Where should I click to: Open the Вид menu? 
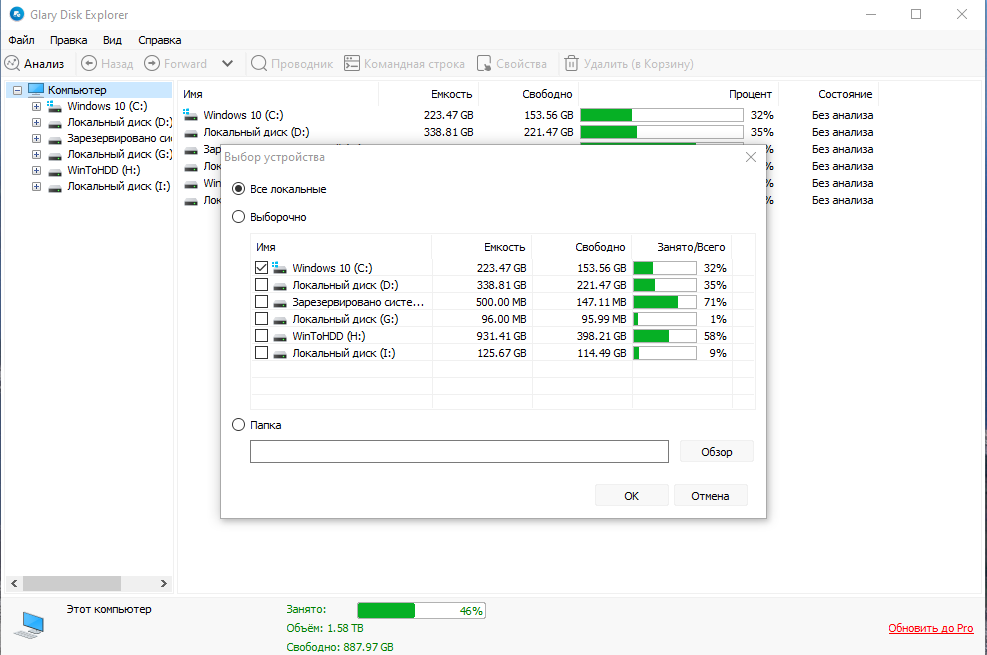112,40
